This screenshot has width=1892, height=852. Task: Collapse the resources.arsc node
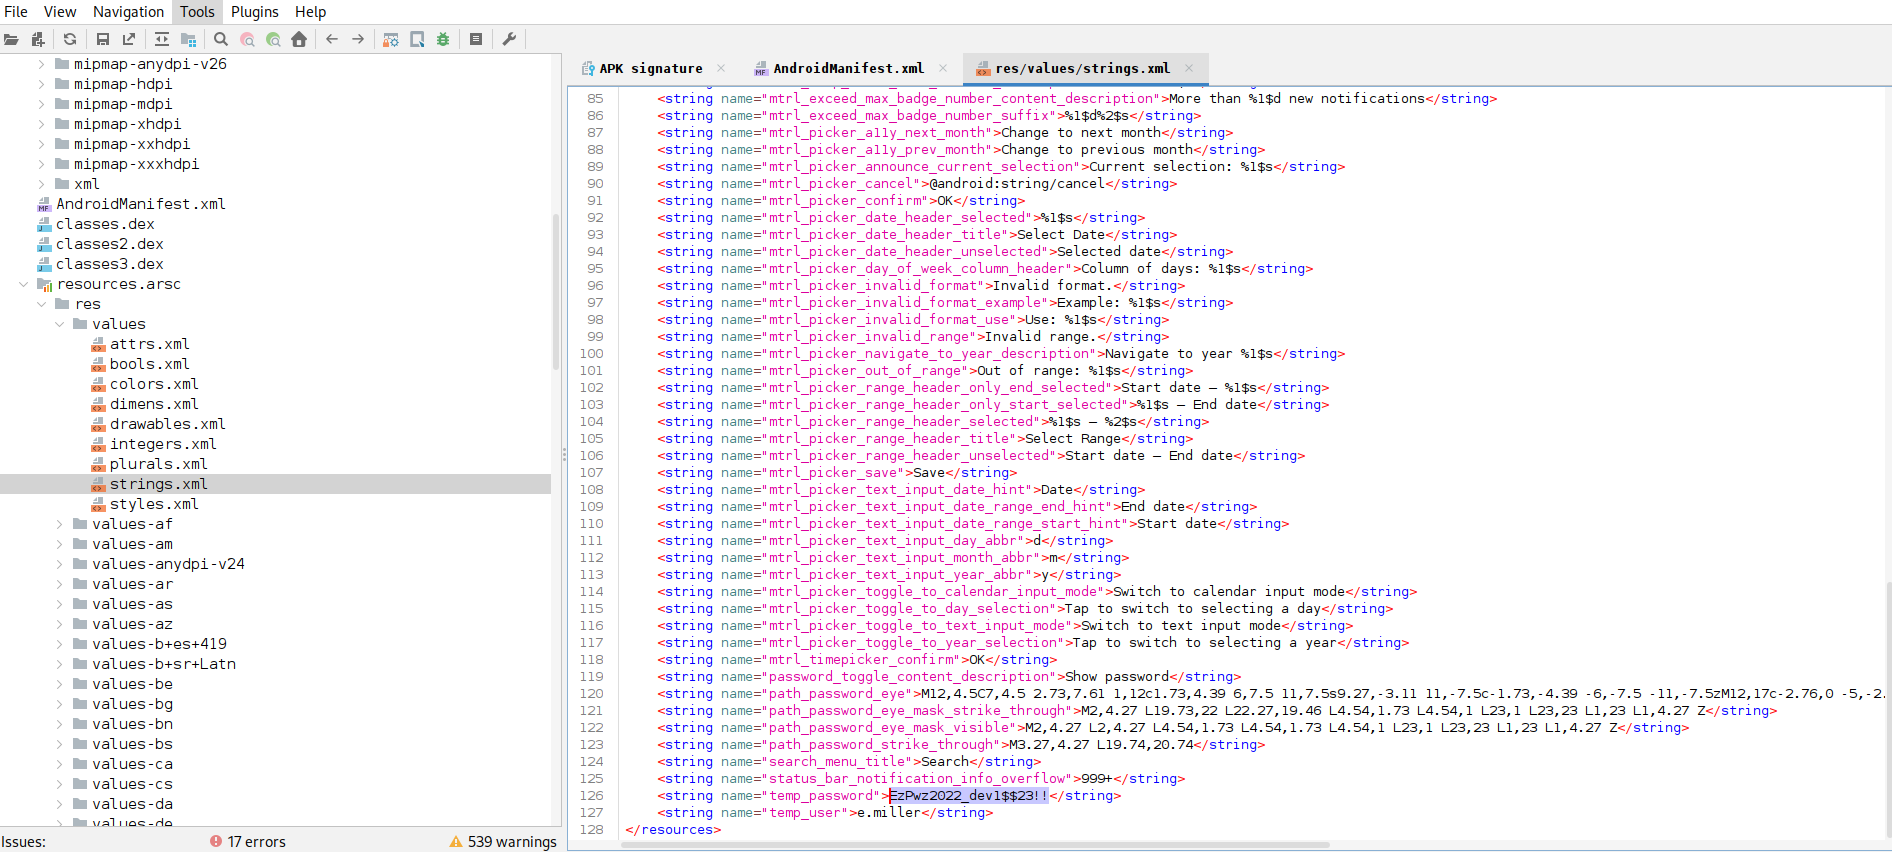pos(24,284)
